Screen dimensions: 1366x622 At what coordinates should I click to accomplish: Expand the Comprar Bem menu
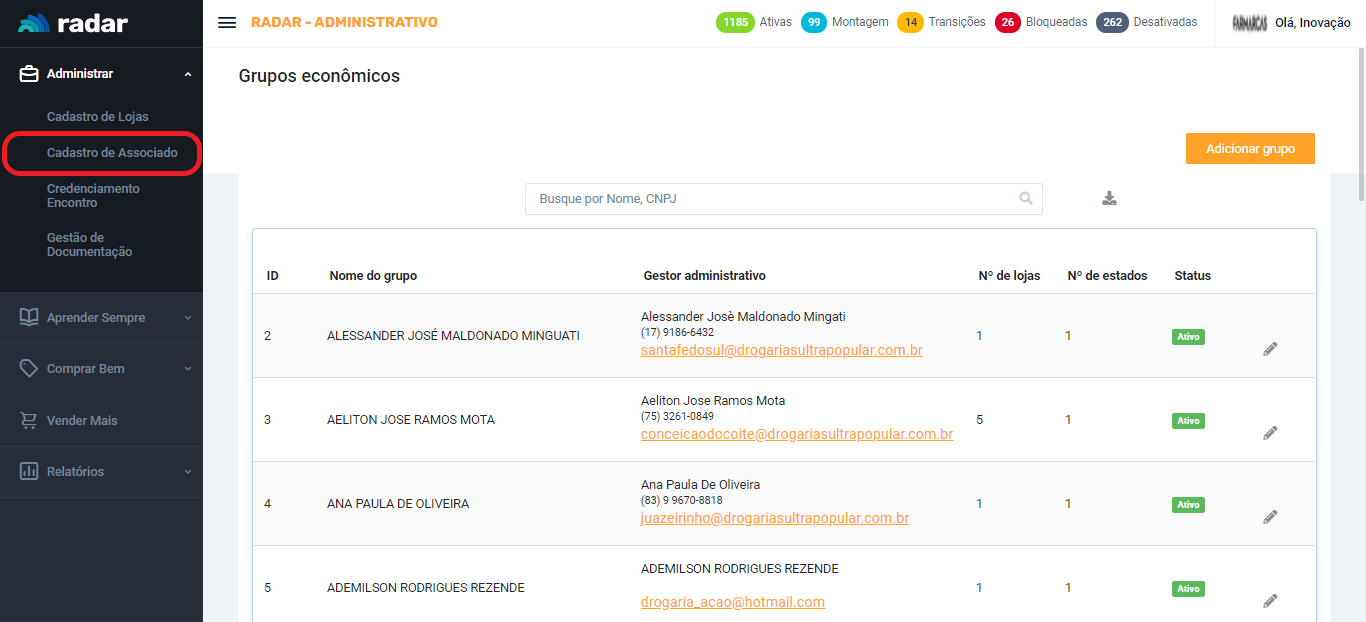coord(101,369)
